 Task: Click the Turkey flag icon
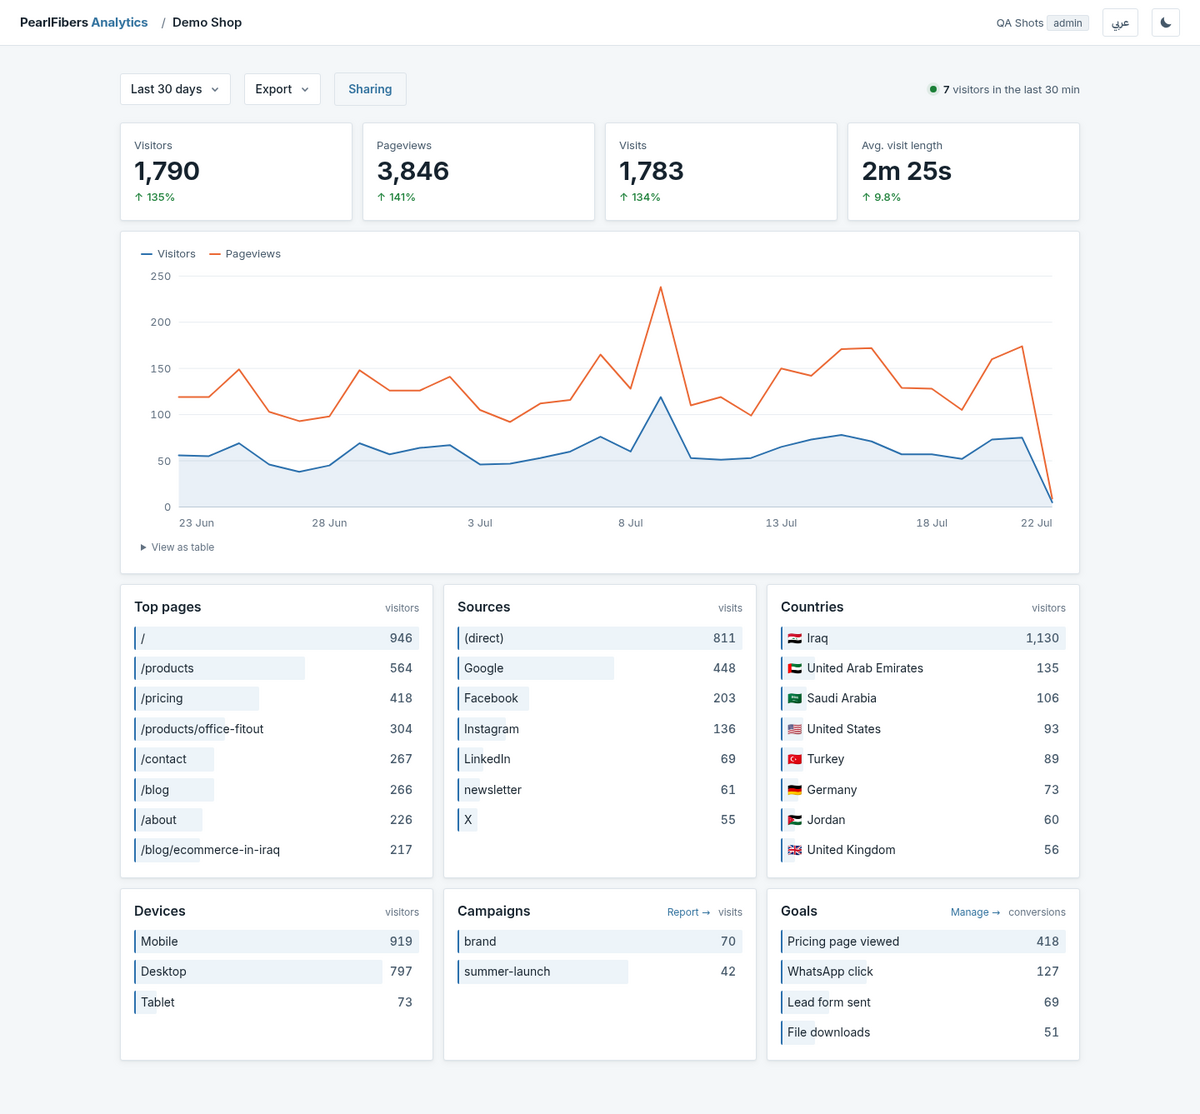(x=794, y=759)
